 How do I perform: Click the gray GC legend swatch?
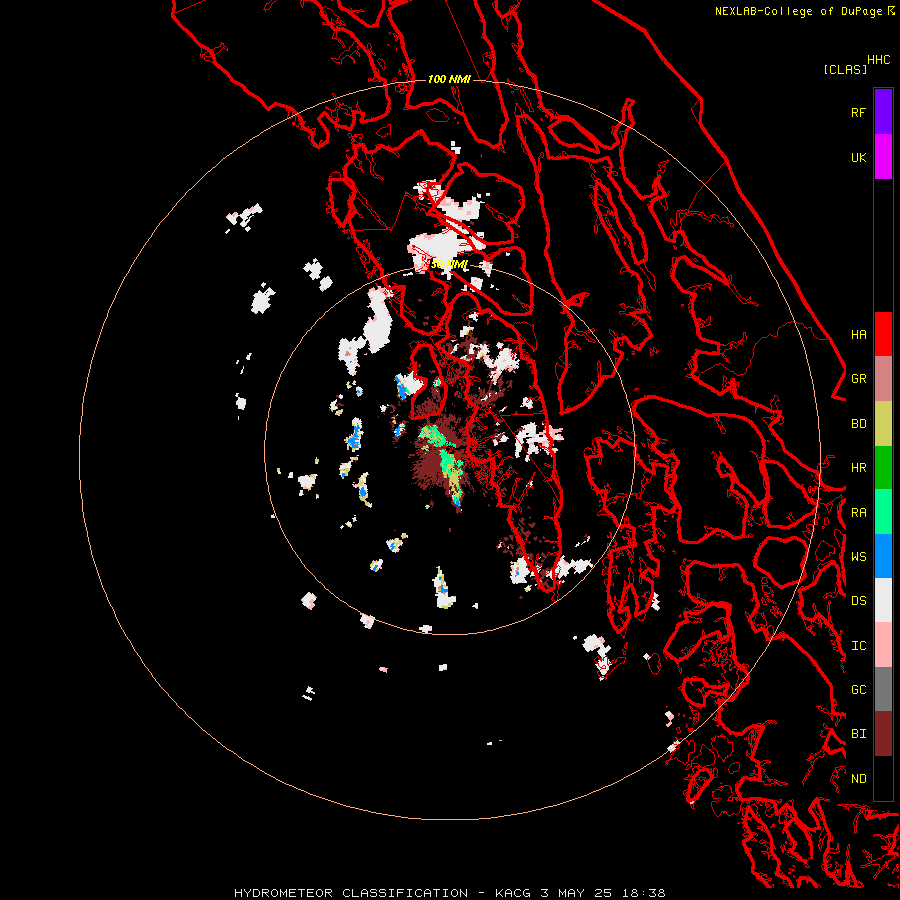pos(883,689)
